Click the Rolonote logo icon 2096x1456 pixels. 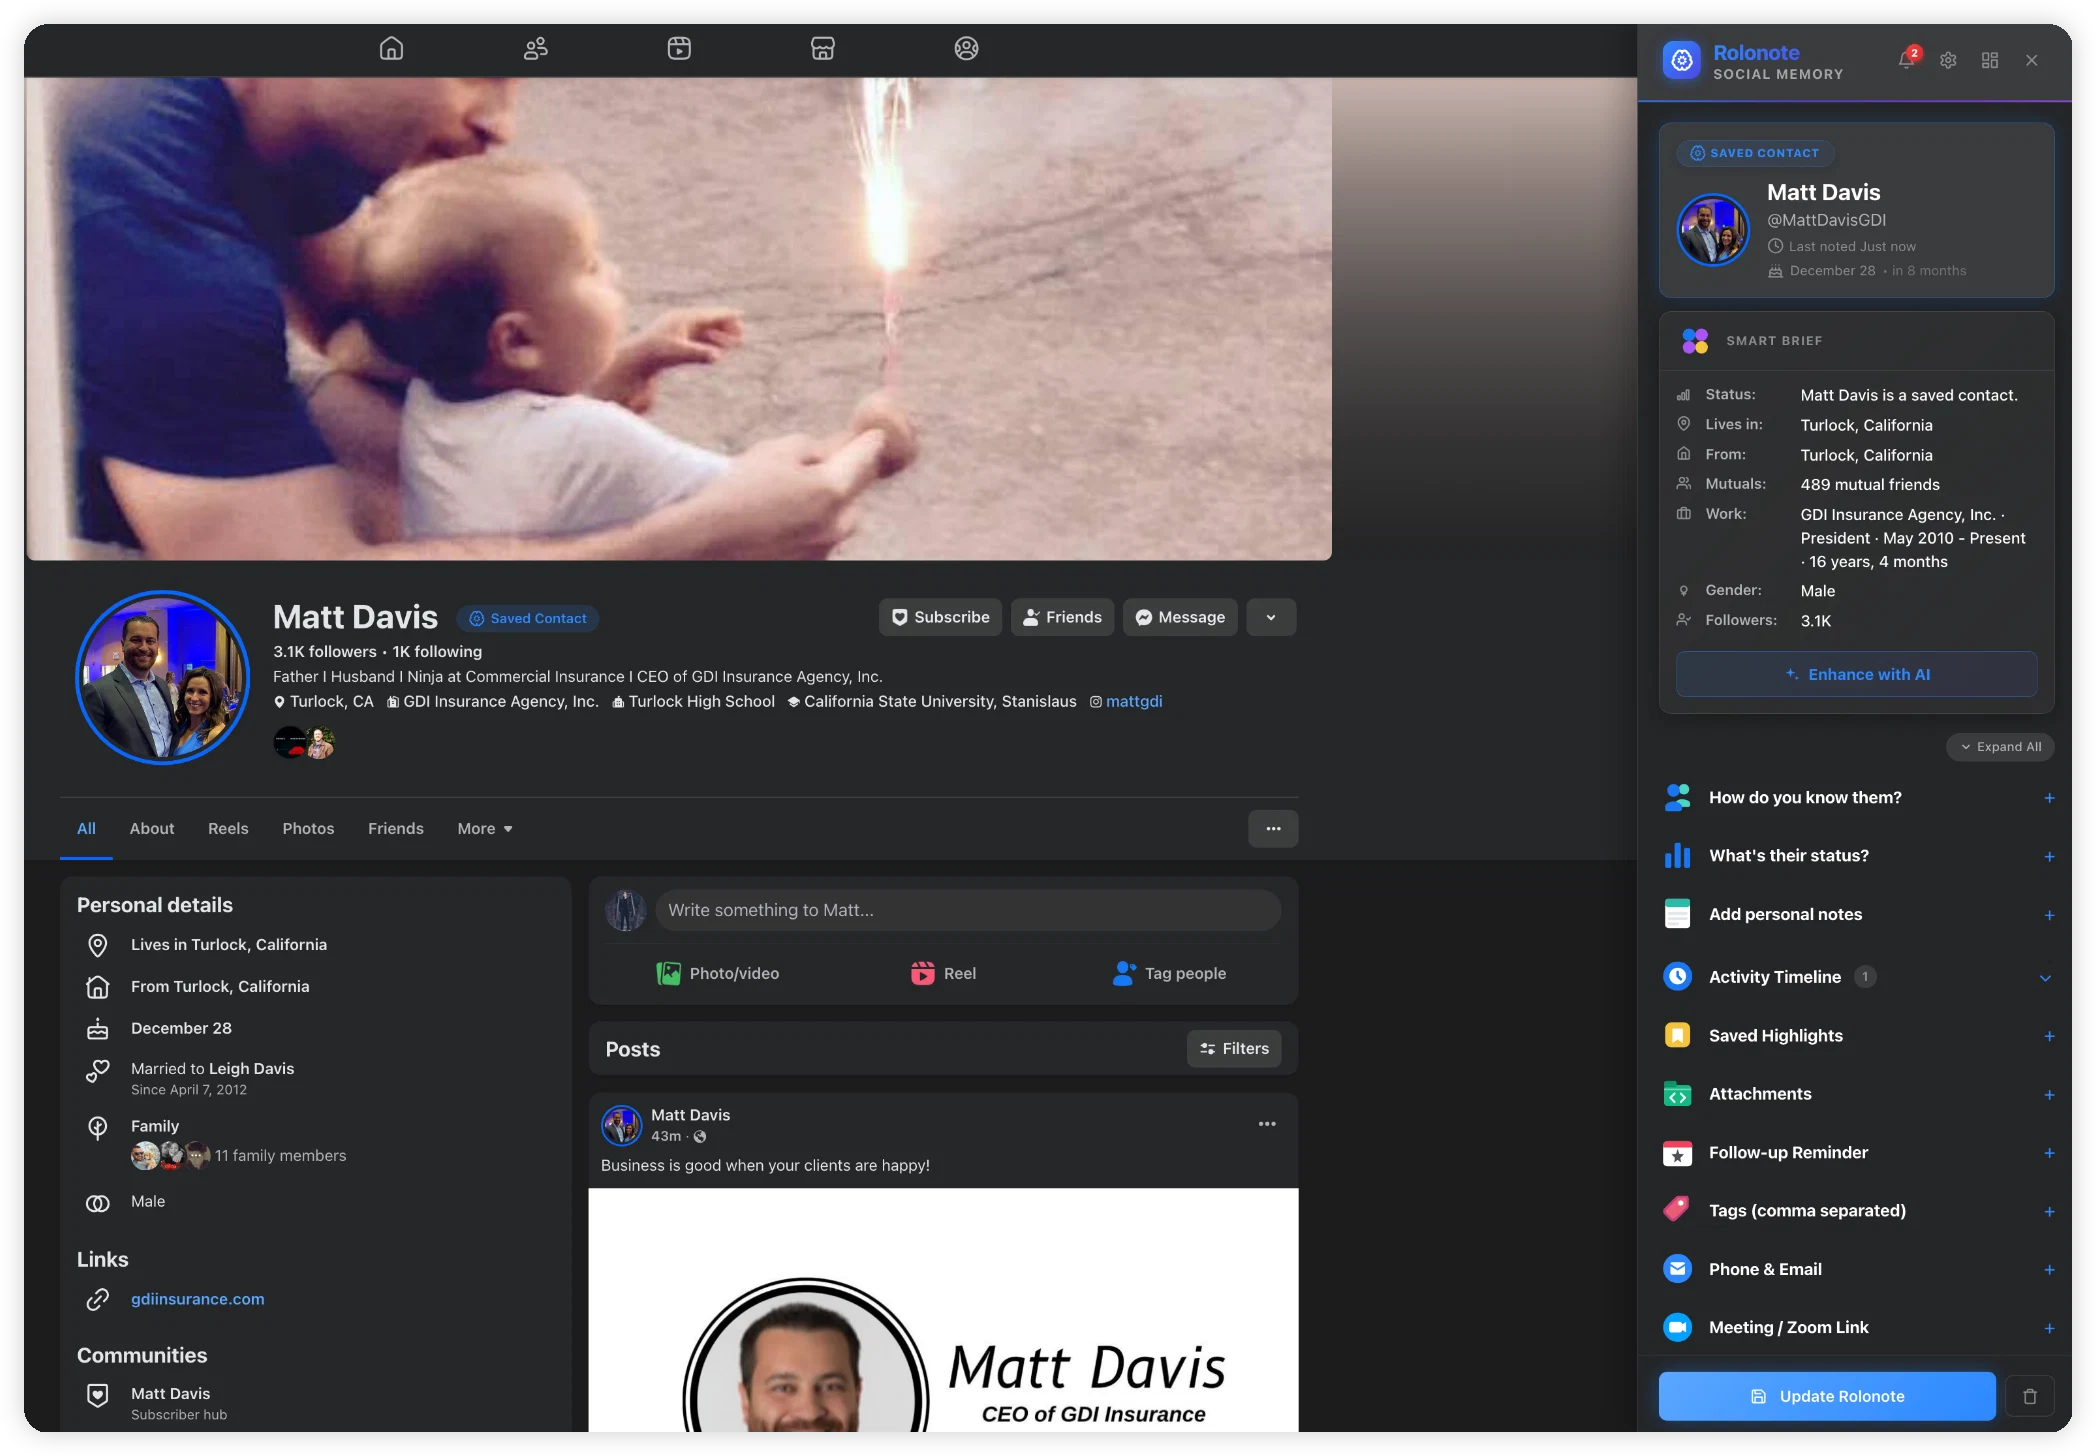pos(1682,60)
